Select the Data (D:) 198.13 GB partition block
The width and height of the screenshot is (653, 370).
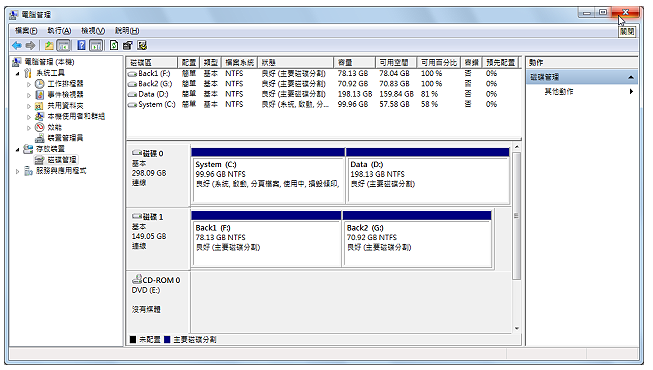tap(428, 176)
